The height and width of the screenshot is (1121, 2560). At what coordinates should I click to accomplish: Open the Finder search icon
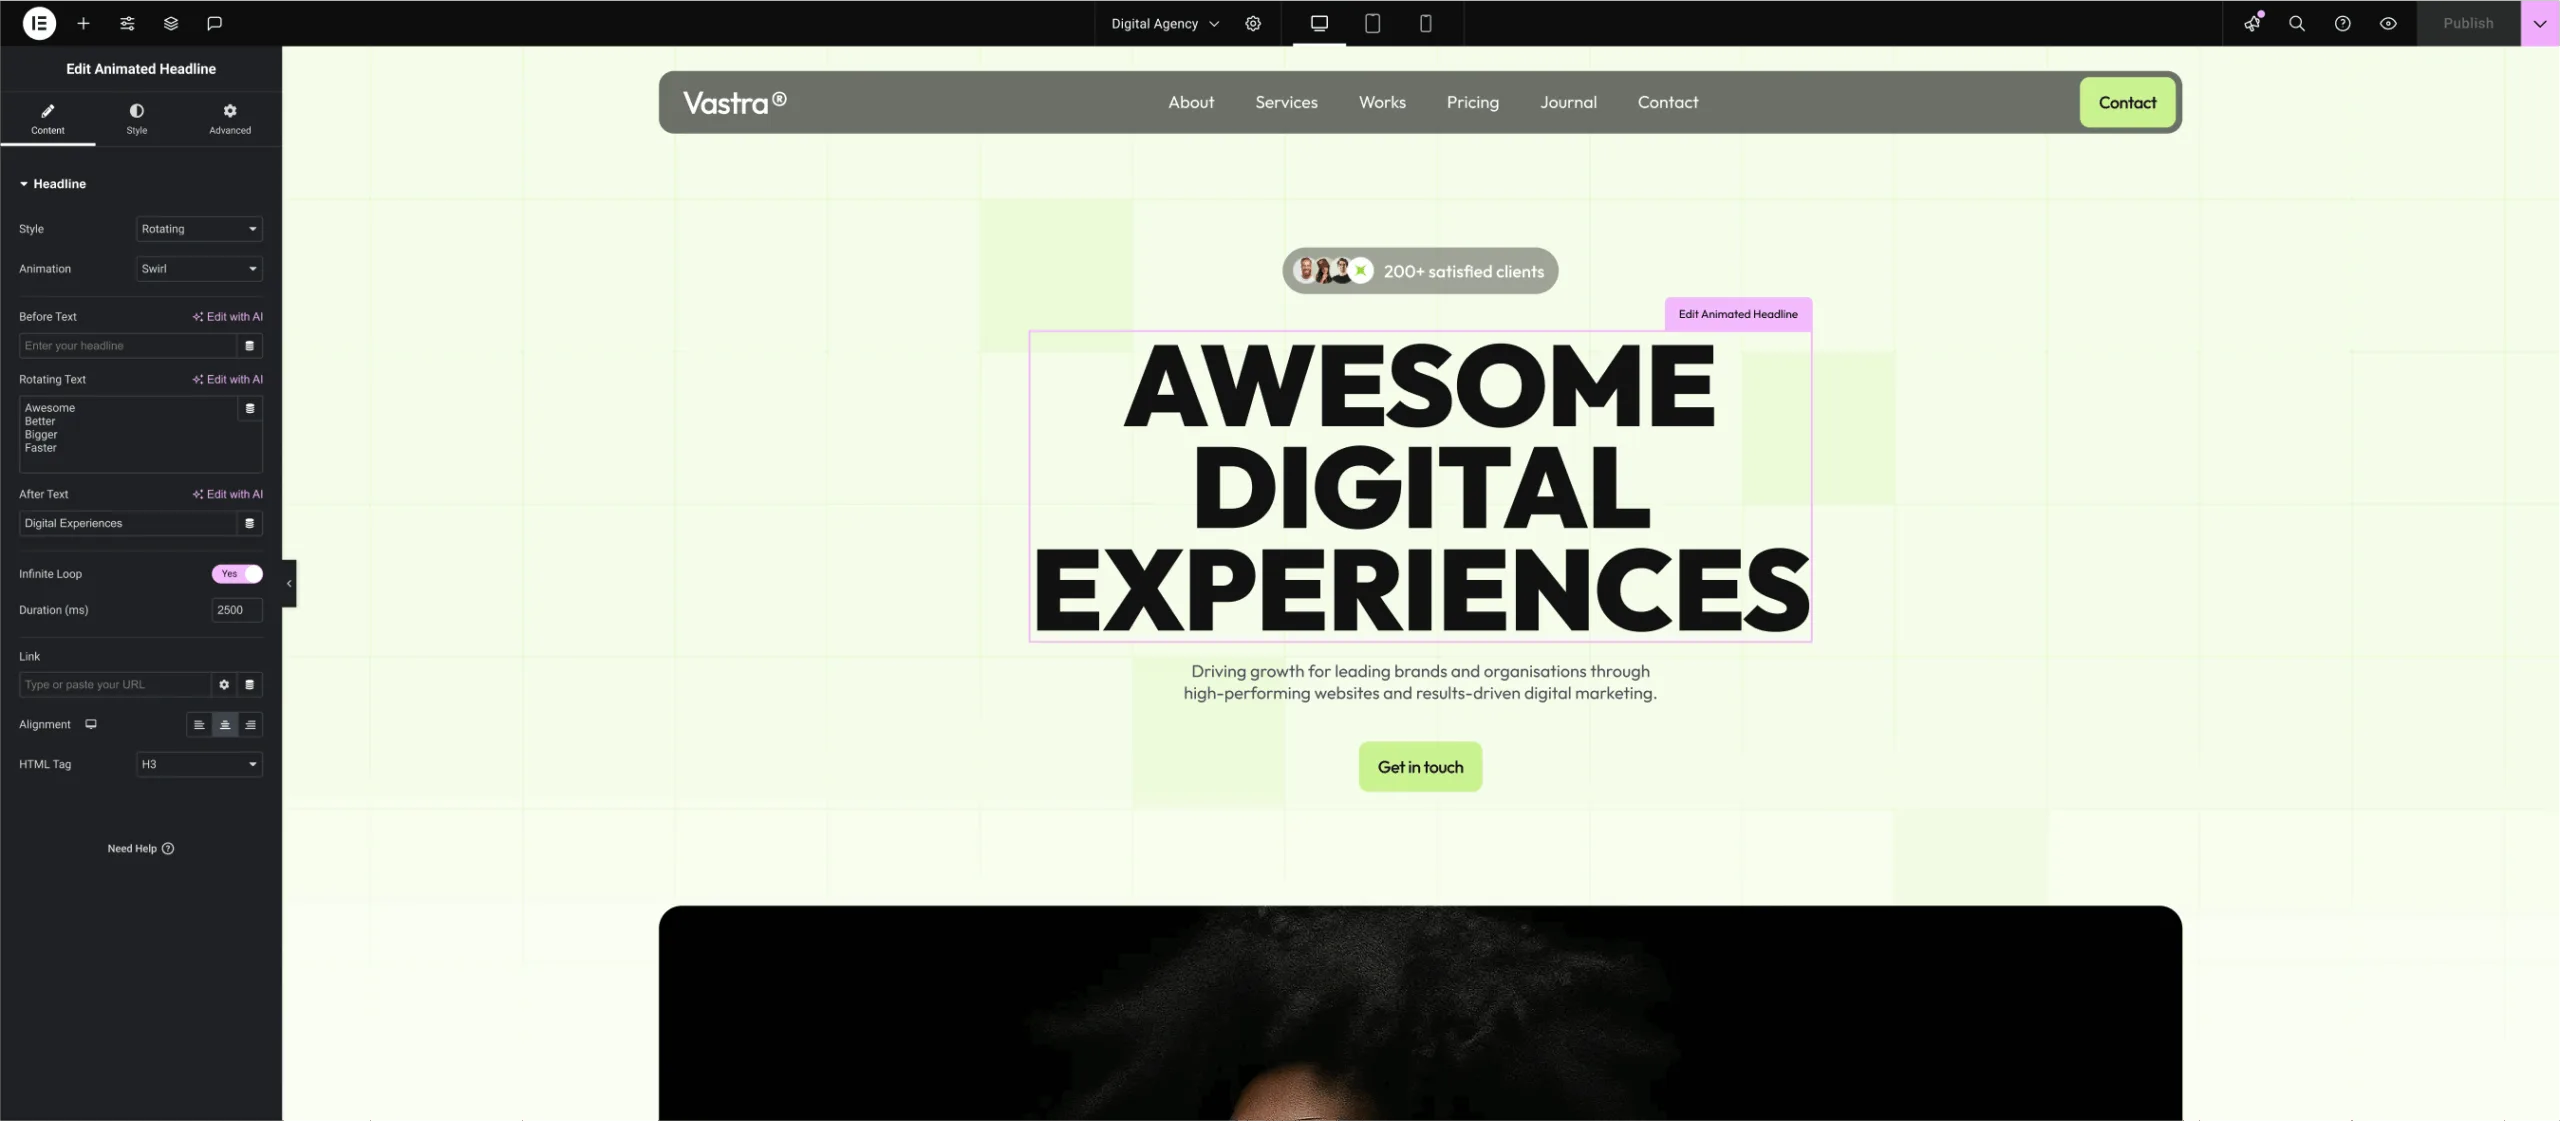pyautogui.click(x=2297, y=23)
